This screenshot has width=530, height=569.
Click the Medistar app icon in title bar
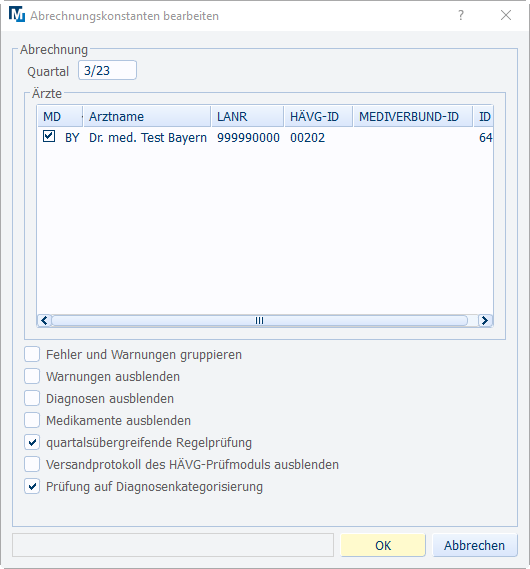coord(17,15)
